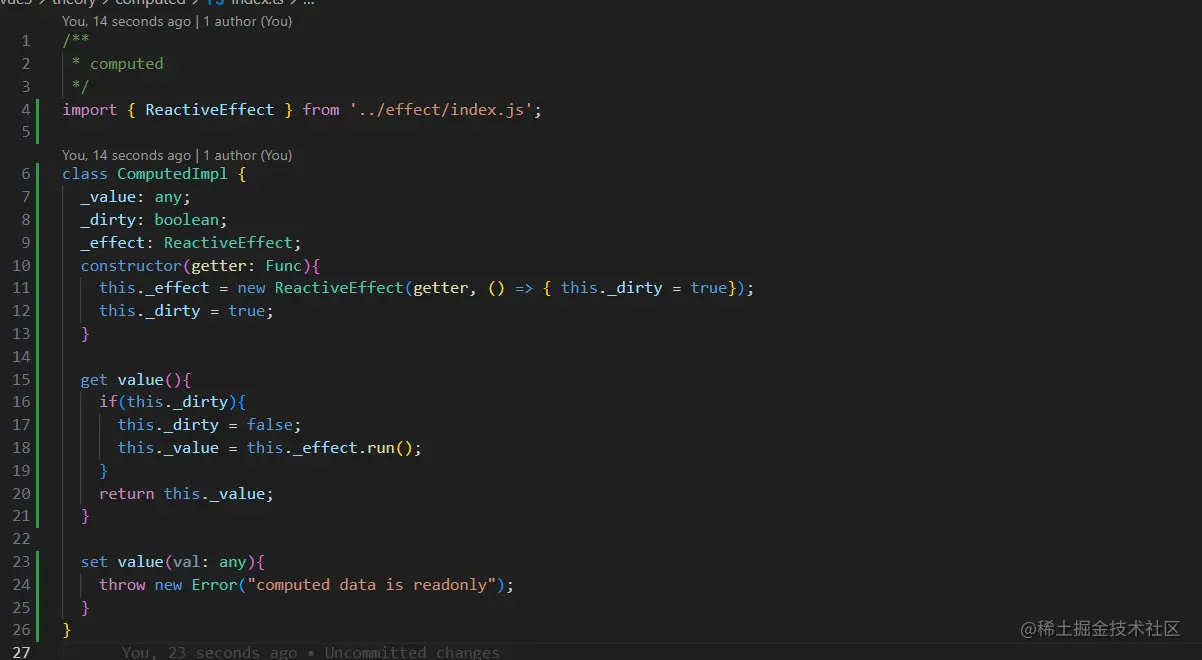Image resolution: width=1202 pixels, height=660 pixels.
Task: Click line number 23 in the gutter
Action: 21,562
